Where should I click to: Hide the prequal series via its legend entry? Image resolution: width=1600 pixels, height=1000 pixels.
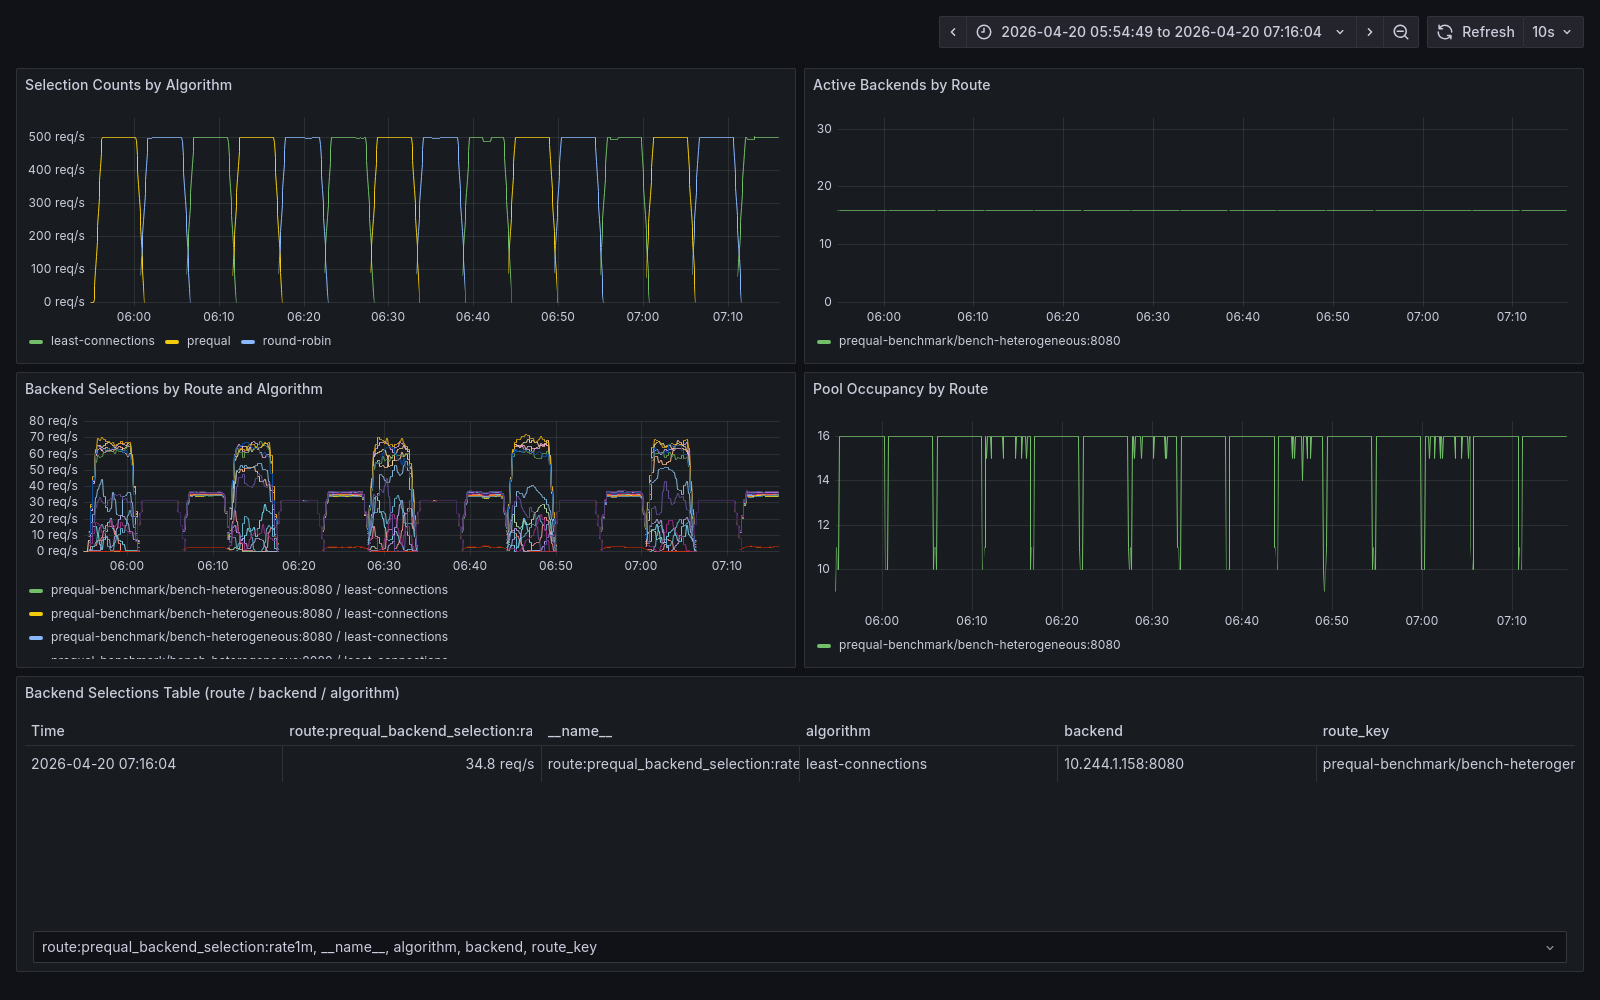(x=206, y=340)
